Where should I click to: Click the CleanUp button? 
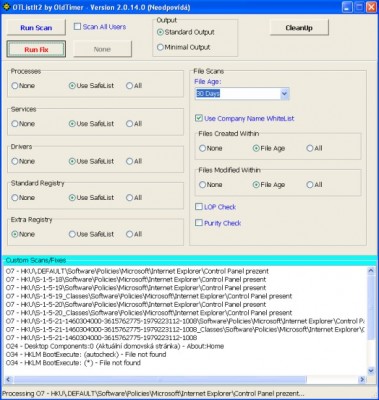tap(299, 28)
